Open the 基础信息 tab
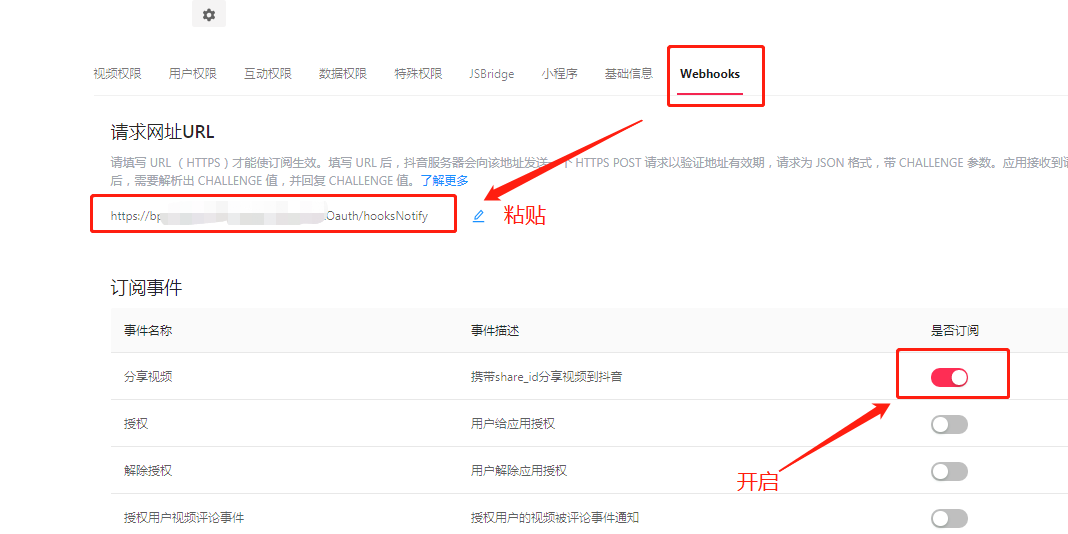 (628, 74)
